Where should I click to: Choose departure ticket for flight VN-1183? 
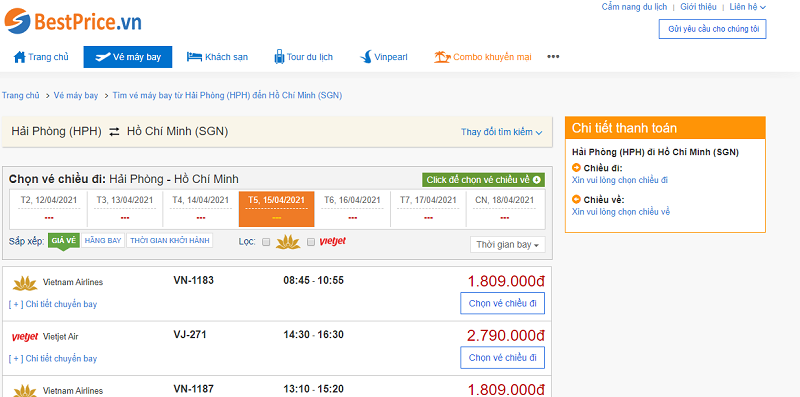[503, 303]
